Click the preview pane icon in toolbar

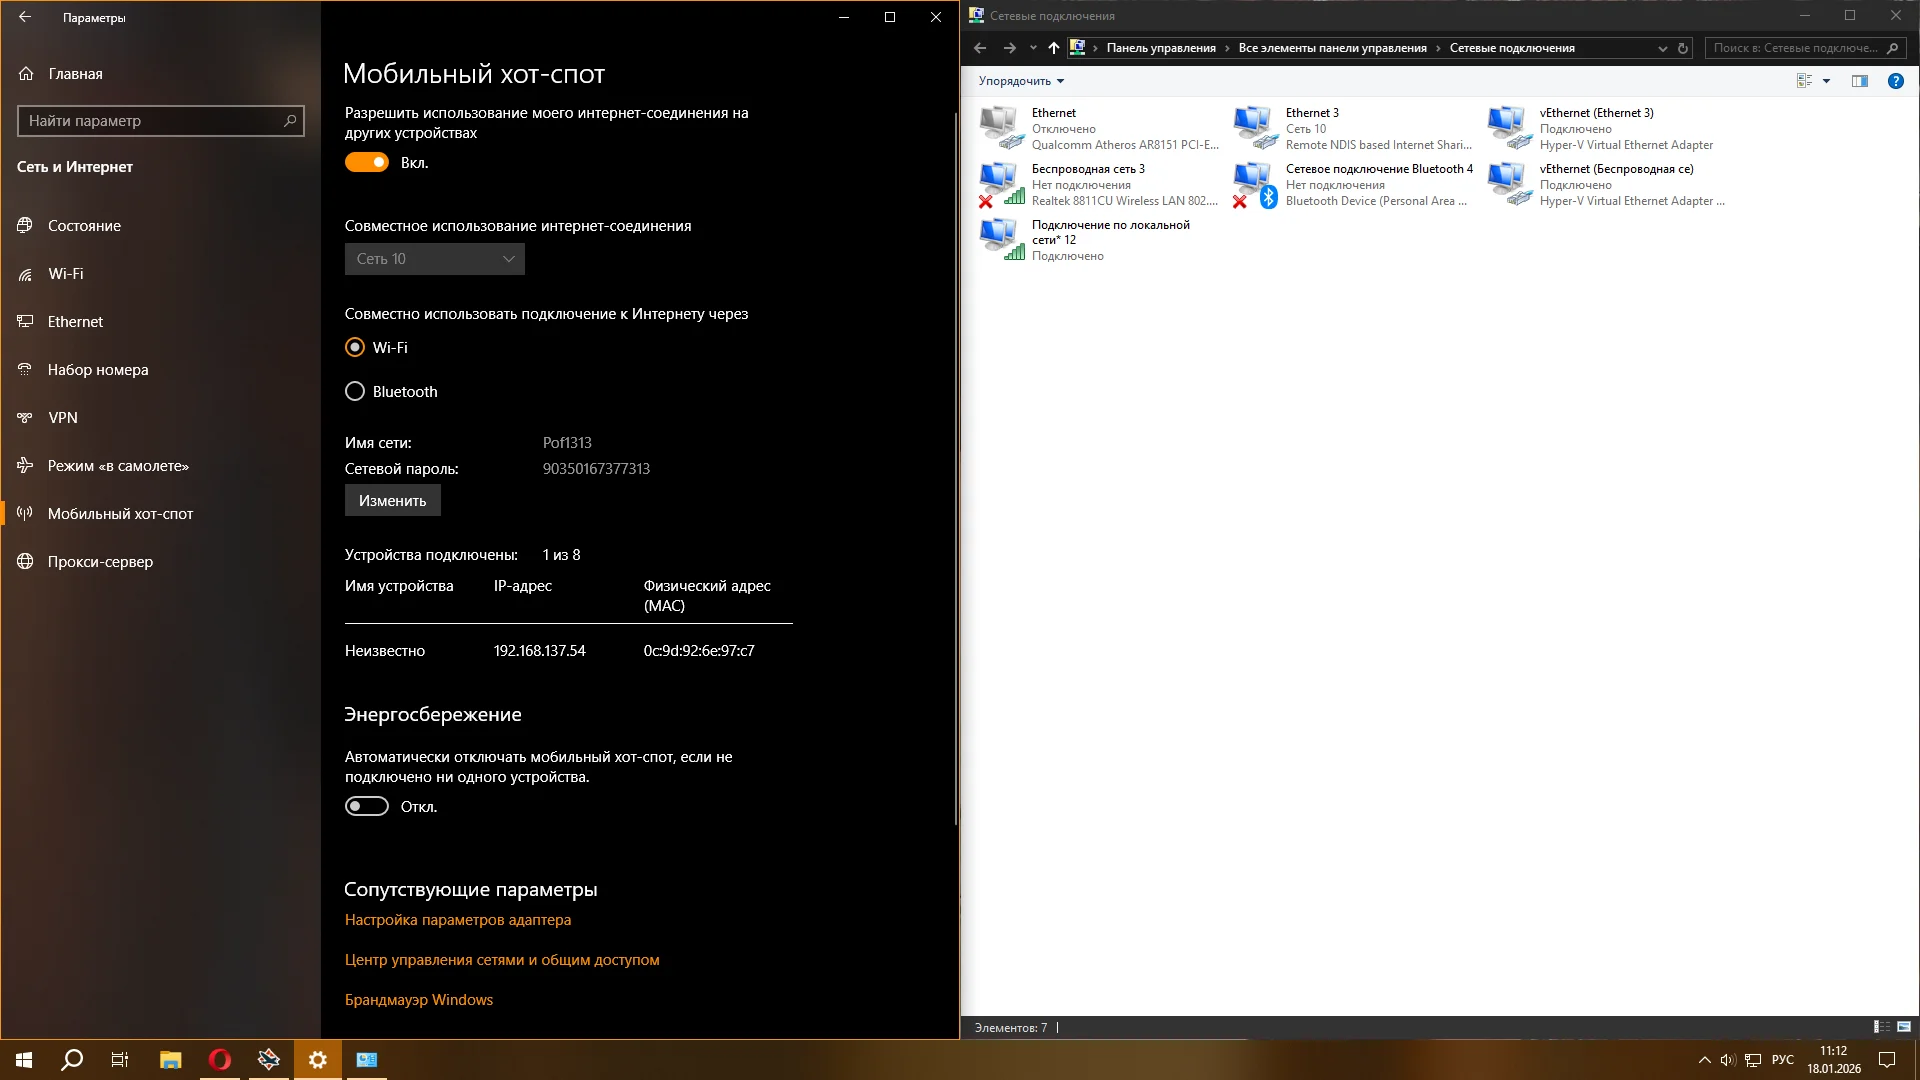1859,81
